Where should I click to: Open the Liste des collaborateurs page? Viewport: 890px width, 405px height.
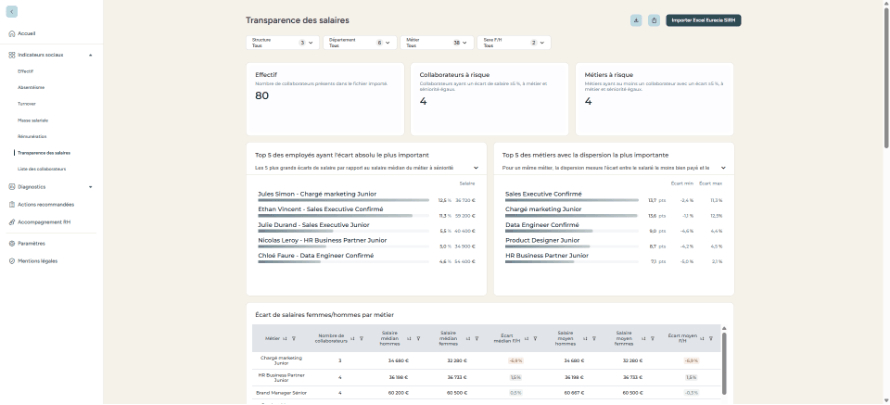point(35,169)
